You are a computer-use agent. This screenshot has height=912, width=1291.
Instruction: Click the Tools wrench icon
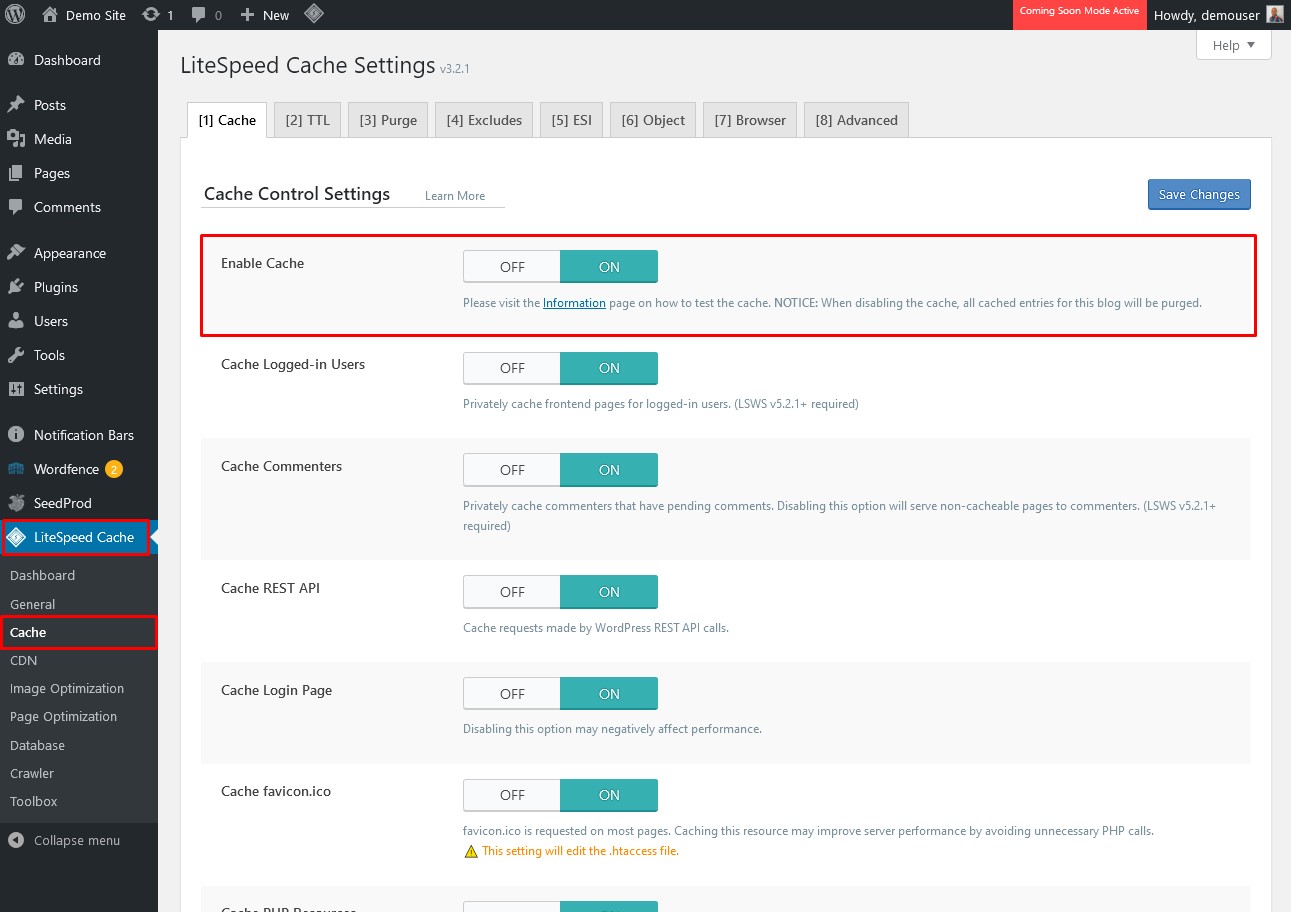click(x=16, y=355)
